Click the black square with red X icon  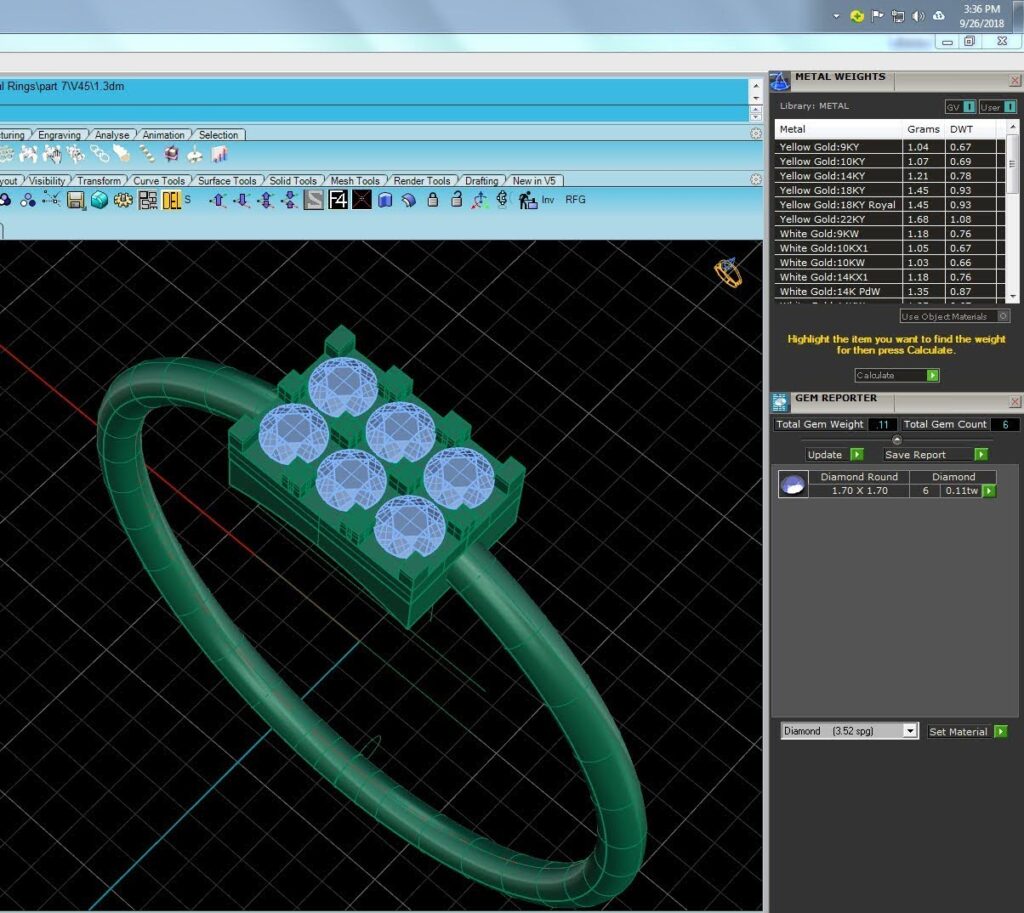tap(362, 200)
